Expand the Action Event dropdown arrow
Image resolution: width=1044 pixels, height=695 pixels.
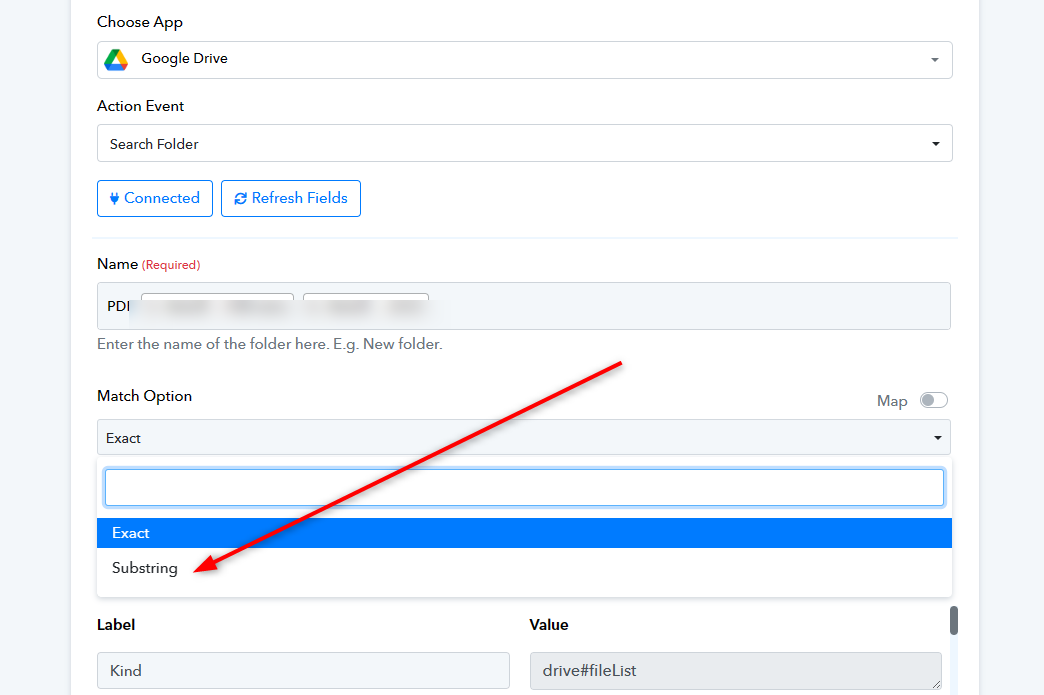click(936, 144)
